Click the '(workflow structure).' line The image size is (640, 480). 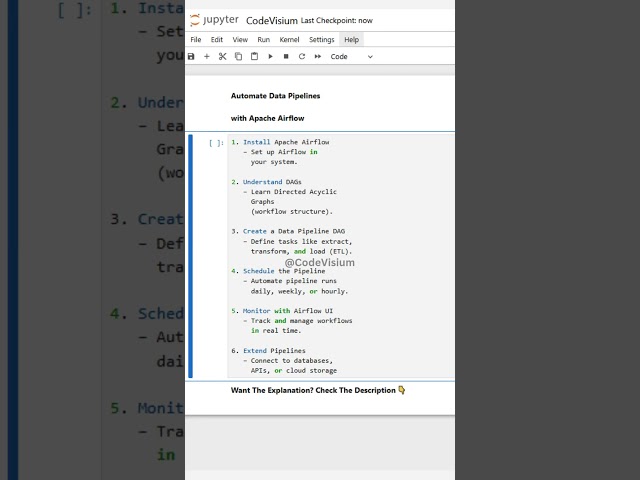pos(292,211)
